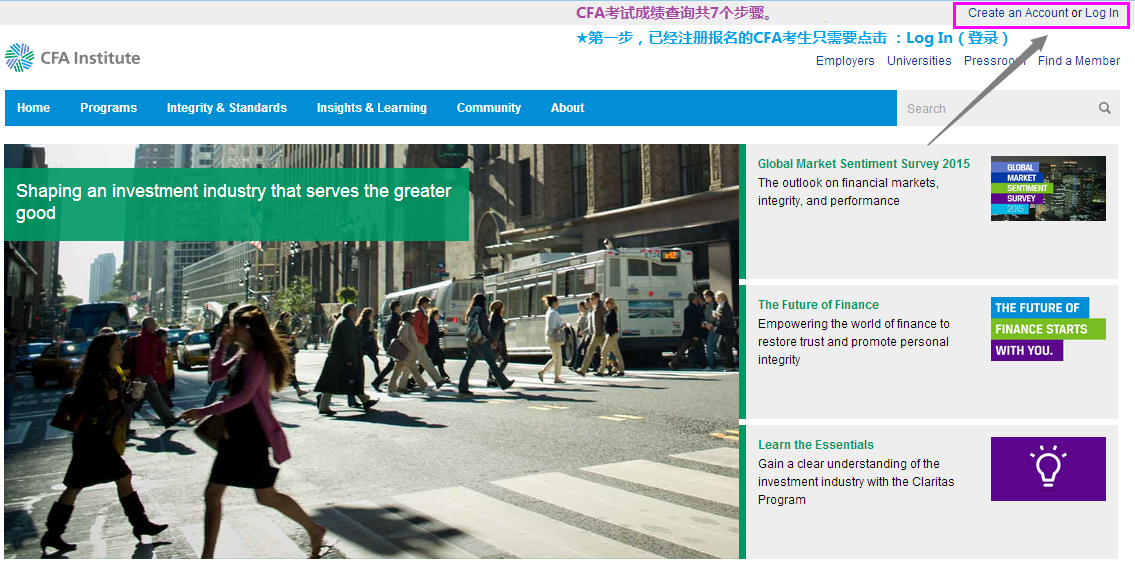Open the Global Market Sentiment Survey 2015 headline
The image size is (1135, 570).
(x=863, y=164)
